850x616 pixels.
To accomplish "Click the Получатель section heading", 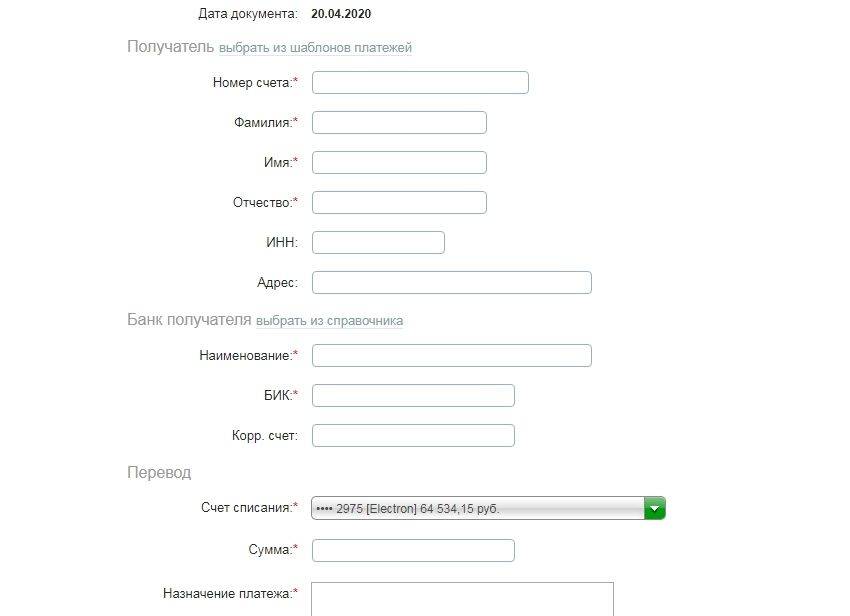I will 170,47.
